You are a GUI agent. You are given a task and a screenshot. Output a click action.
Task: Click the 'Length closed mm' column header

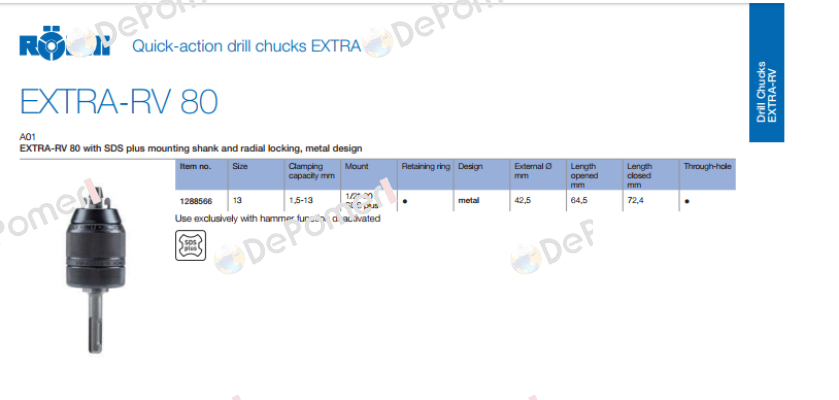point(651,174)
